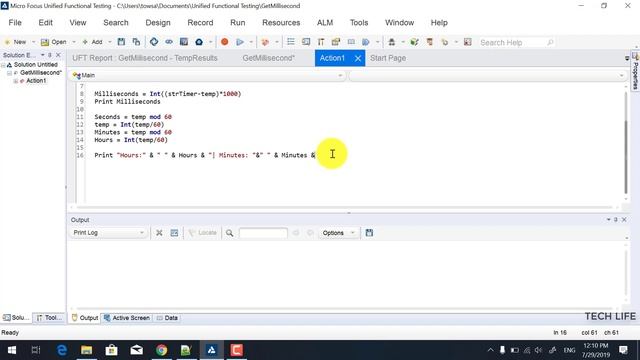This screenshot has width=640, height=360.
Task: Click the green cube icon in toolbar
Action: 415,42
